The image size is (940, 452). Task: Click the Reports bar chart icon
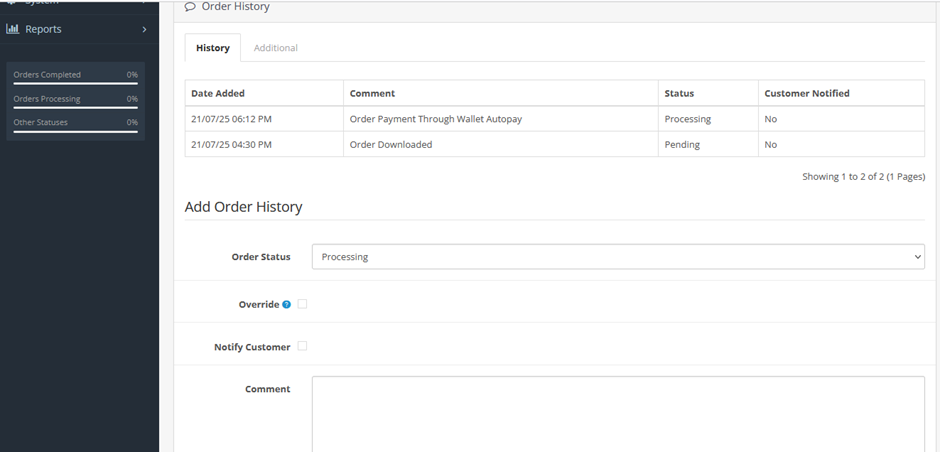(x=13, y=29)
